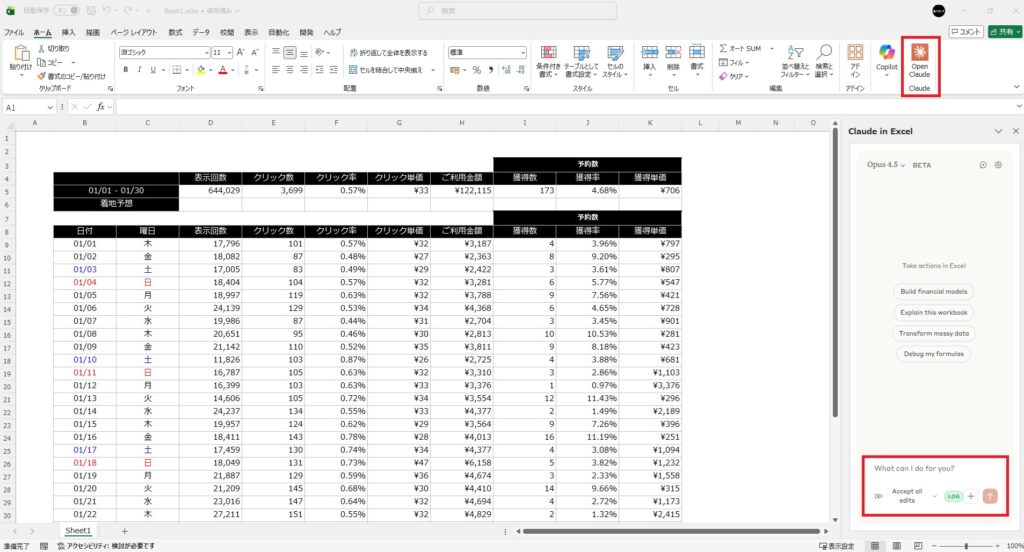Viewport: 1024px width, 552px height.
Task: Open the font name dropdown
Action: pos(163,52)
